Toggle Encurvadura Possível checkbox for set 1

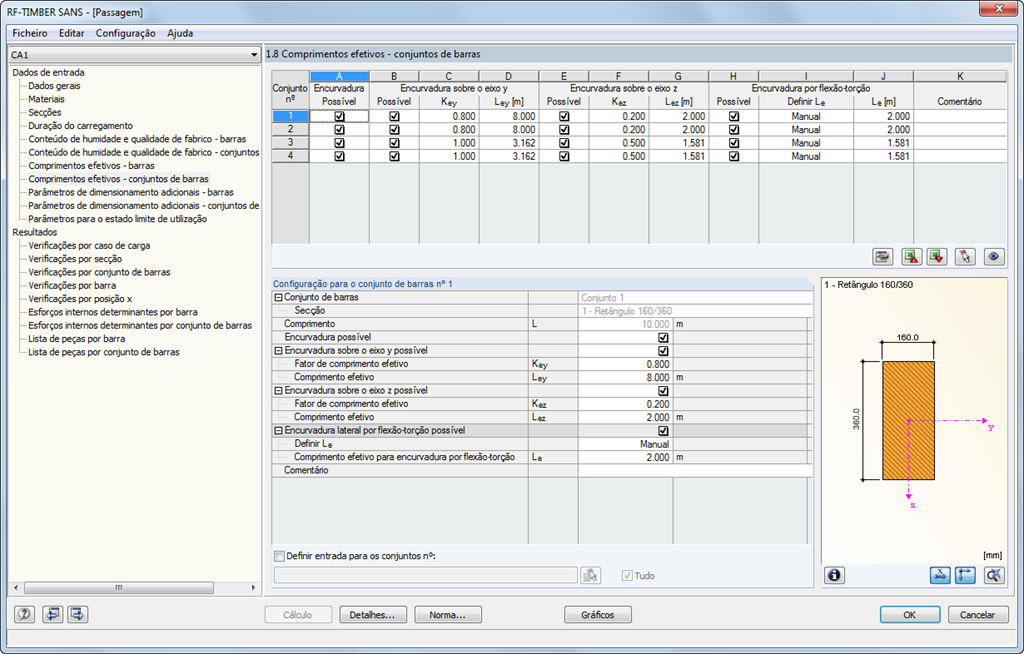coord(339,116)
